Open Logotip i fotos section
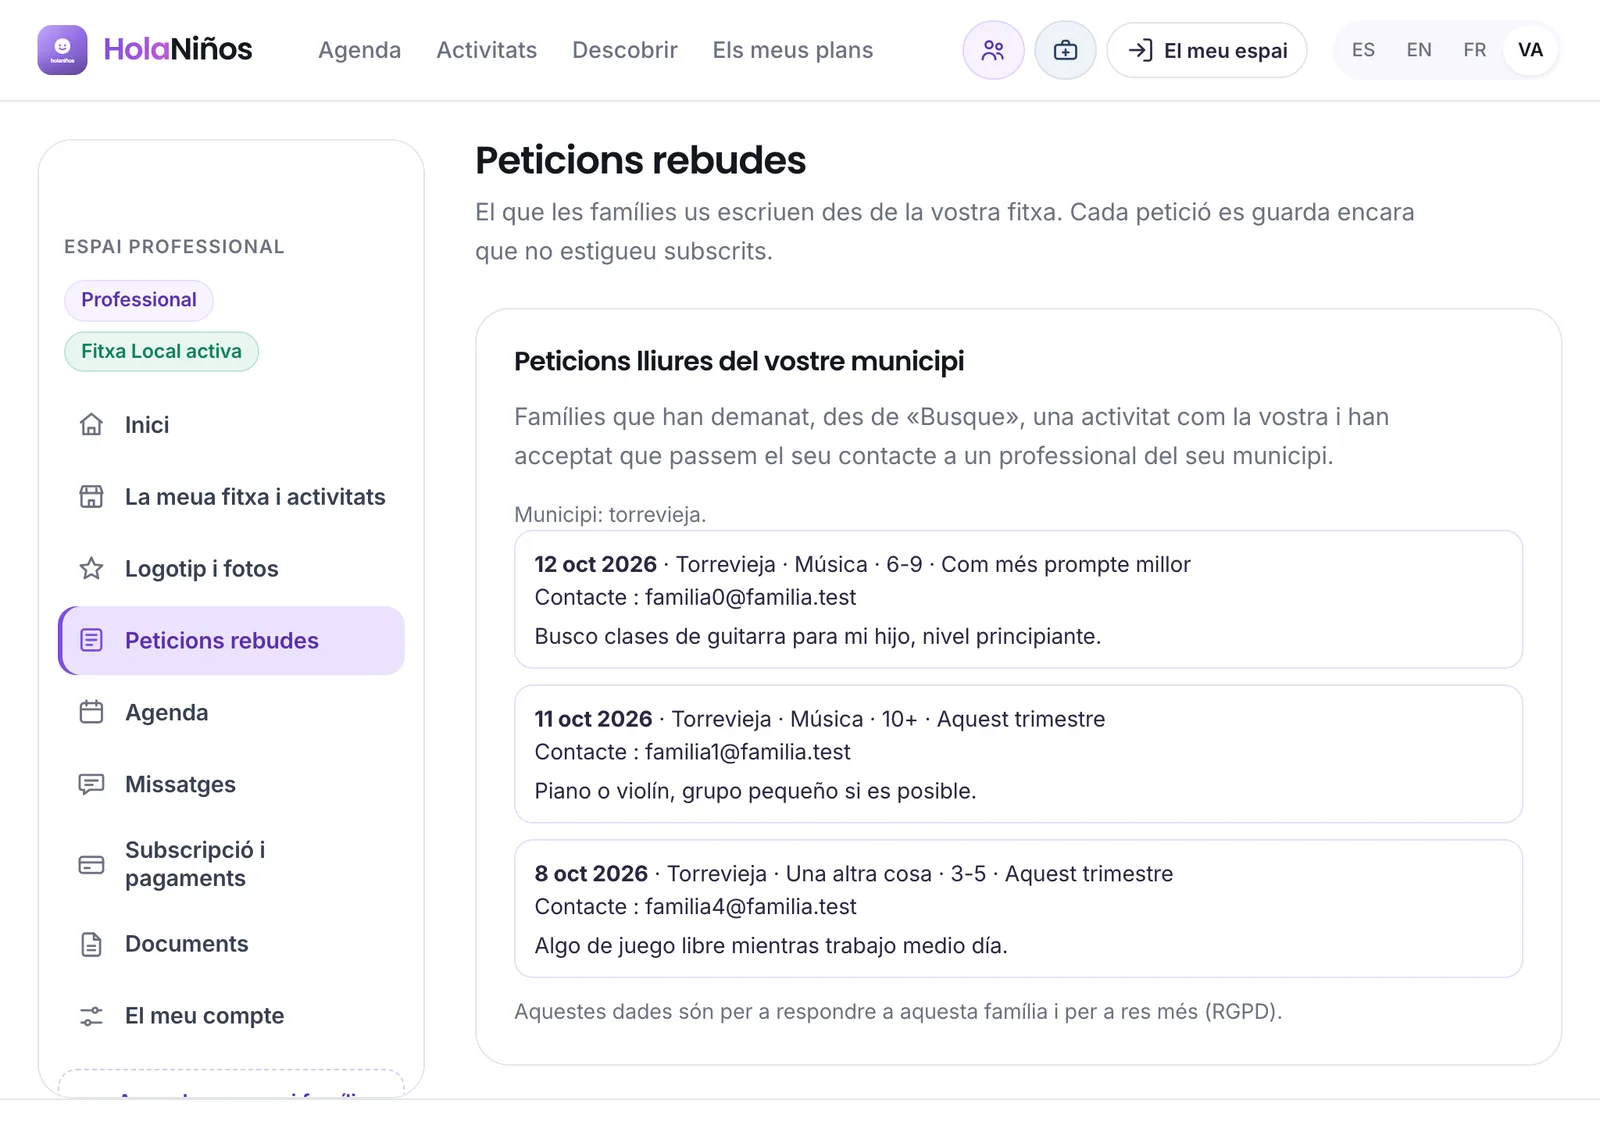The image size is (1600, 1122). pyautogui.click(x=232, y=569)
